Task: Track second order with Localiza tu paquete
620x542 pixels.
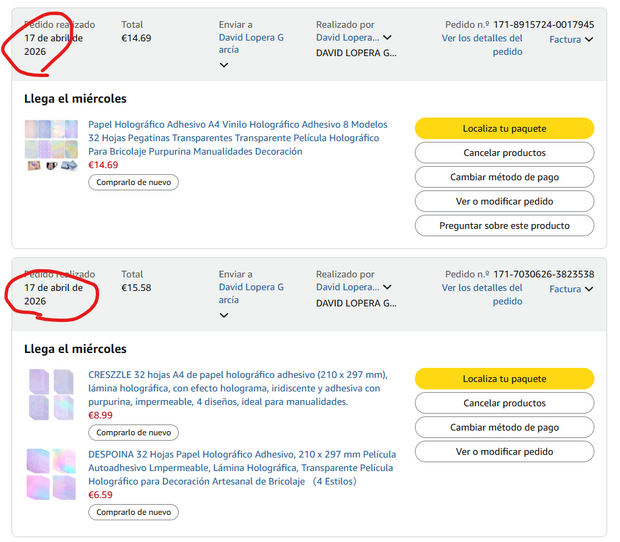Action: pos(504,379)
